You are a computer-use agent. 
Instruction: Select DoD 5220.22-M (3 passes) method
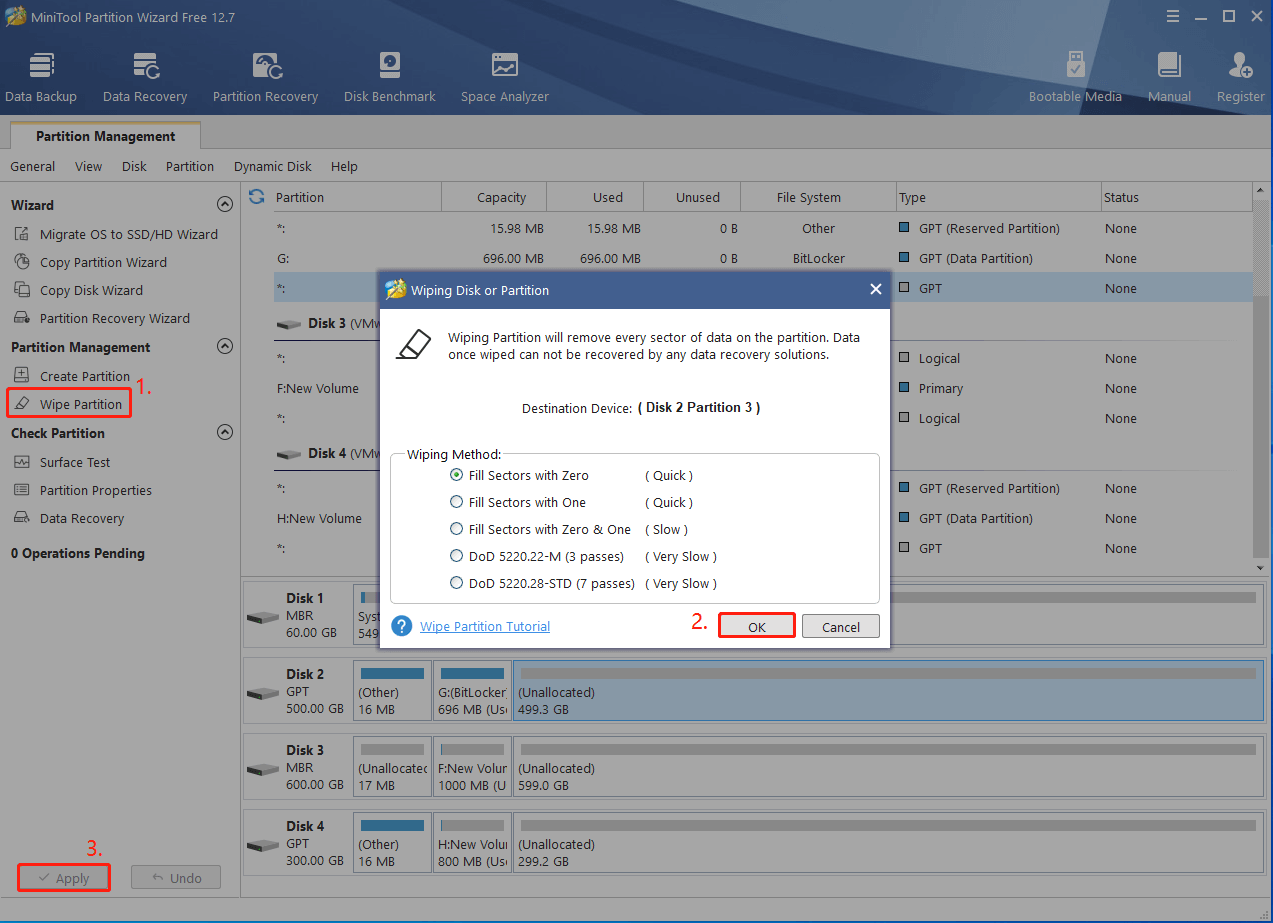coord(457,556)
